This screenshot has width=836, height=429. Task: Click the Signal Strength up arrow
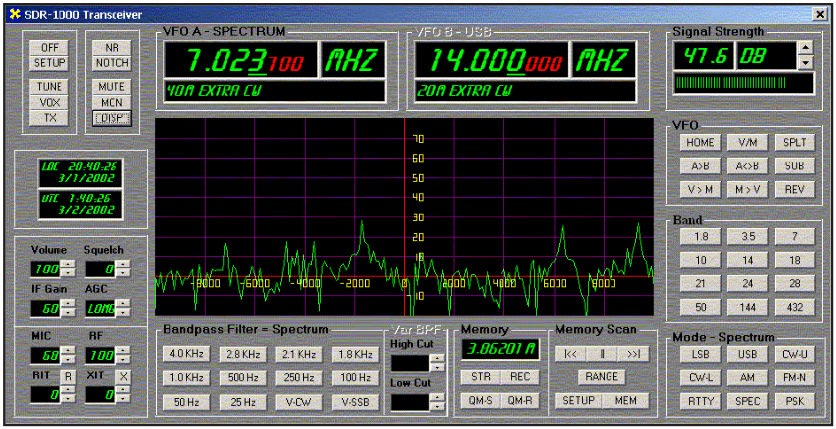(x=806, y=47)
